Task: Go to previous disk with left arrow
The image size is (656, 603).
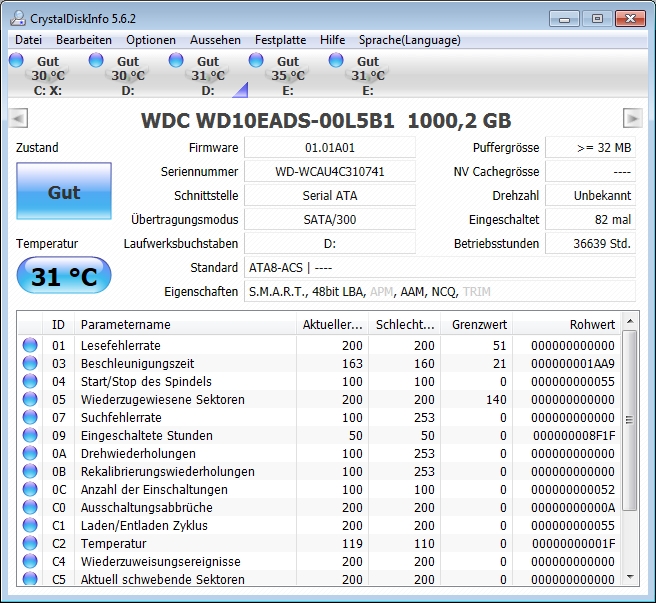Action: 18,118
